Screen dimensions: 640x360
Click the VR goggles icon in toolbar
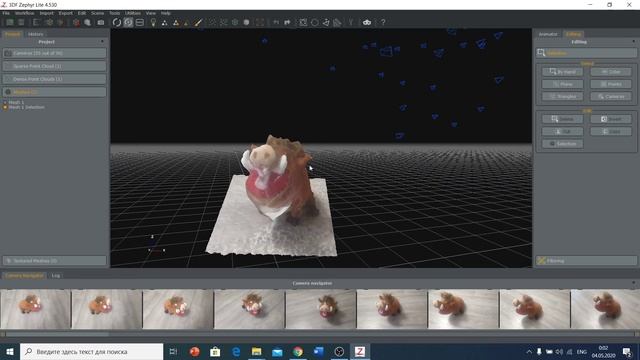coord(367,22)
